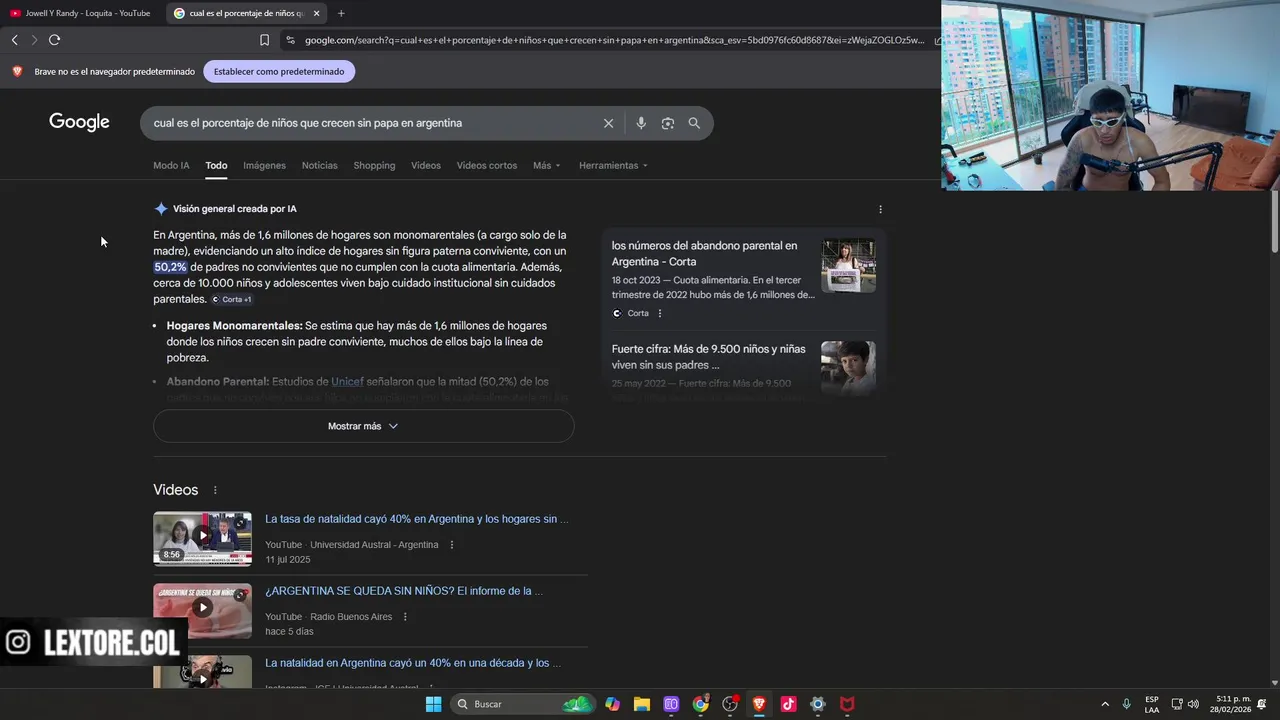This screenshot has height=720, width=1280.
Task: Open 'La tasa de natalidad cayó 40%' video link
Action: click(x=416, y=519)
